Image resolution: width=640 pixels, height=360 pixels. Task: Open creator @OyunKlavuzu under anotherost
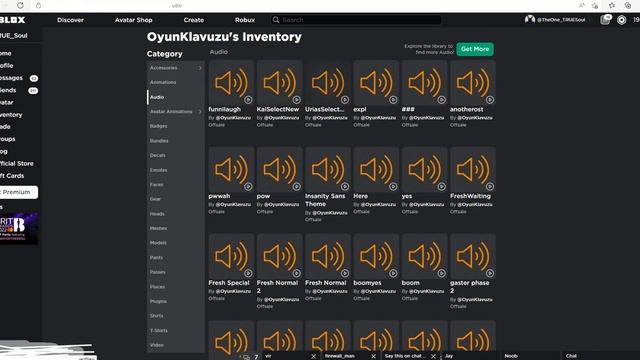pos(475,118)
